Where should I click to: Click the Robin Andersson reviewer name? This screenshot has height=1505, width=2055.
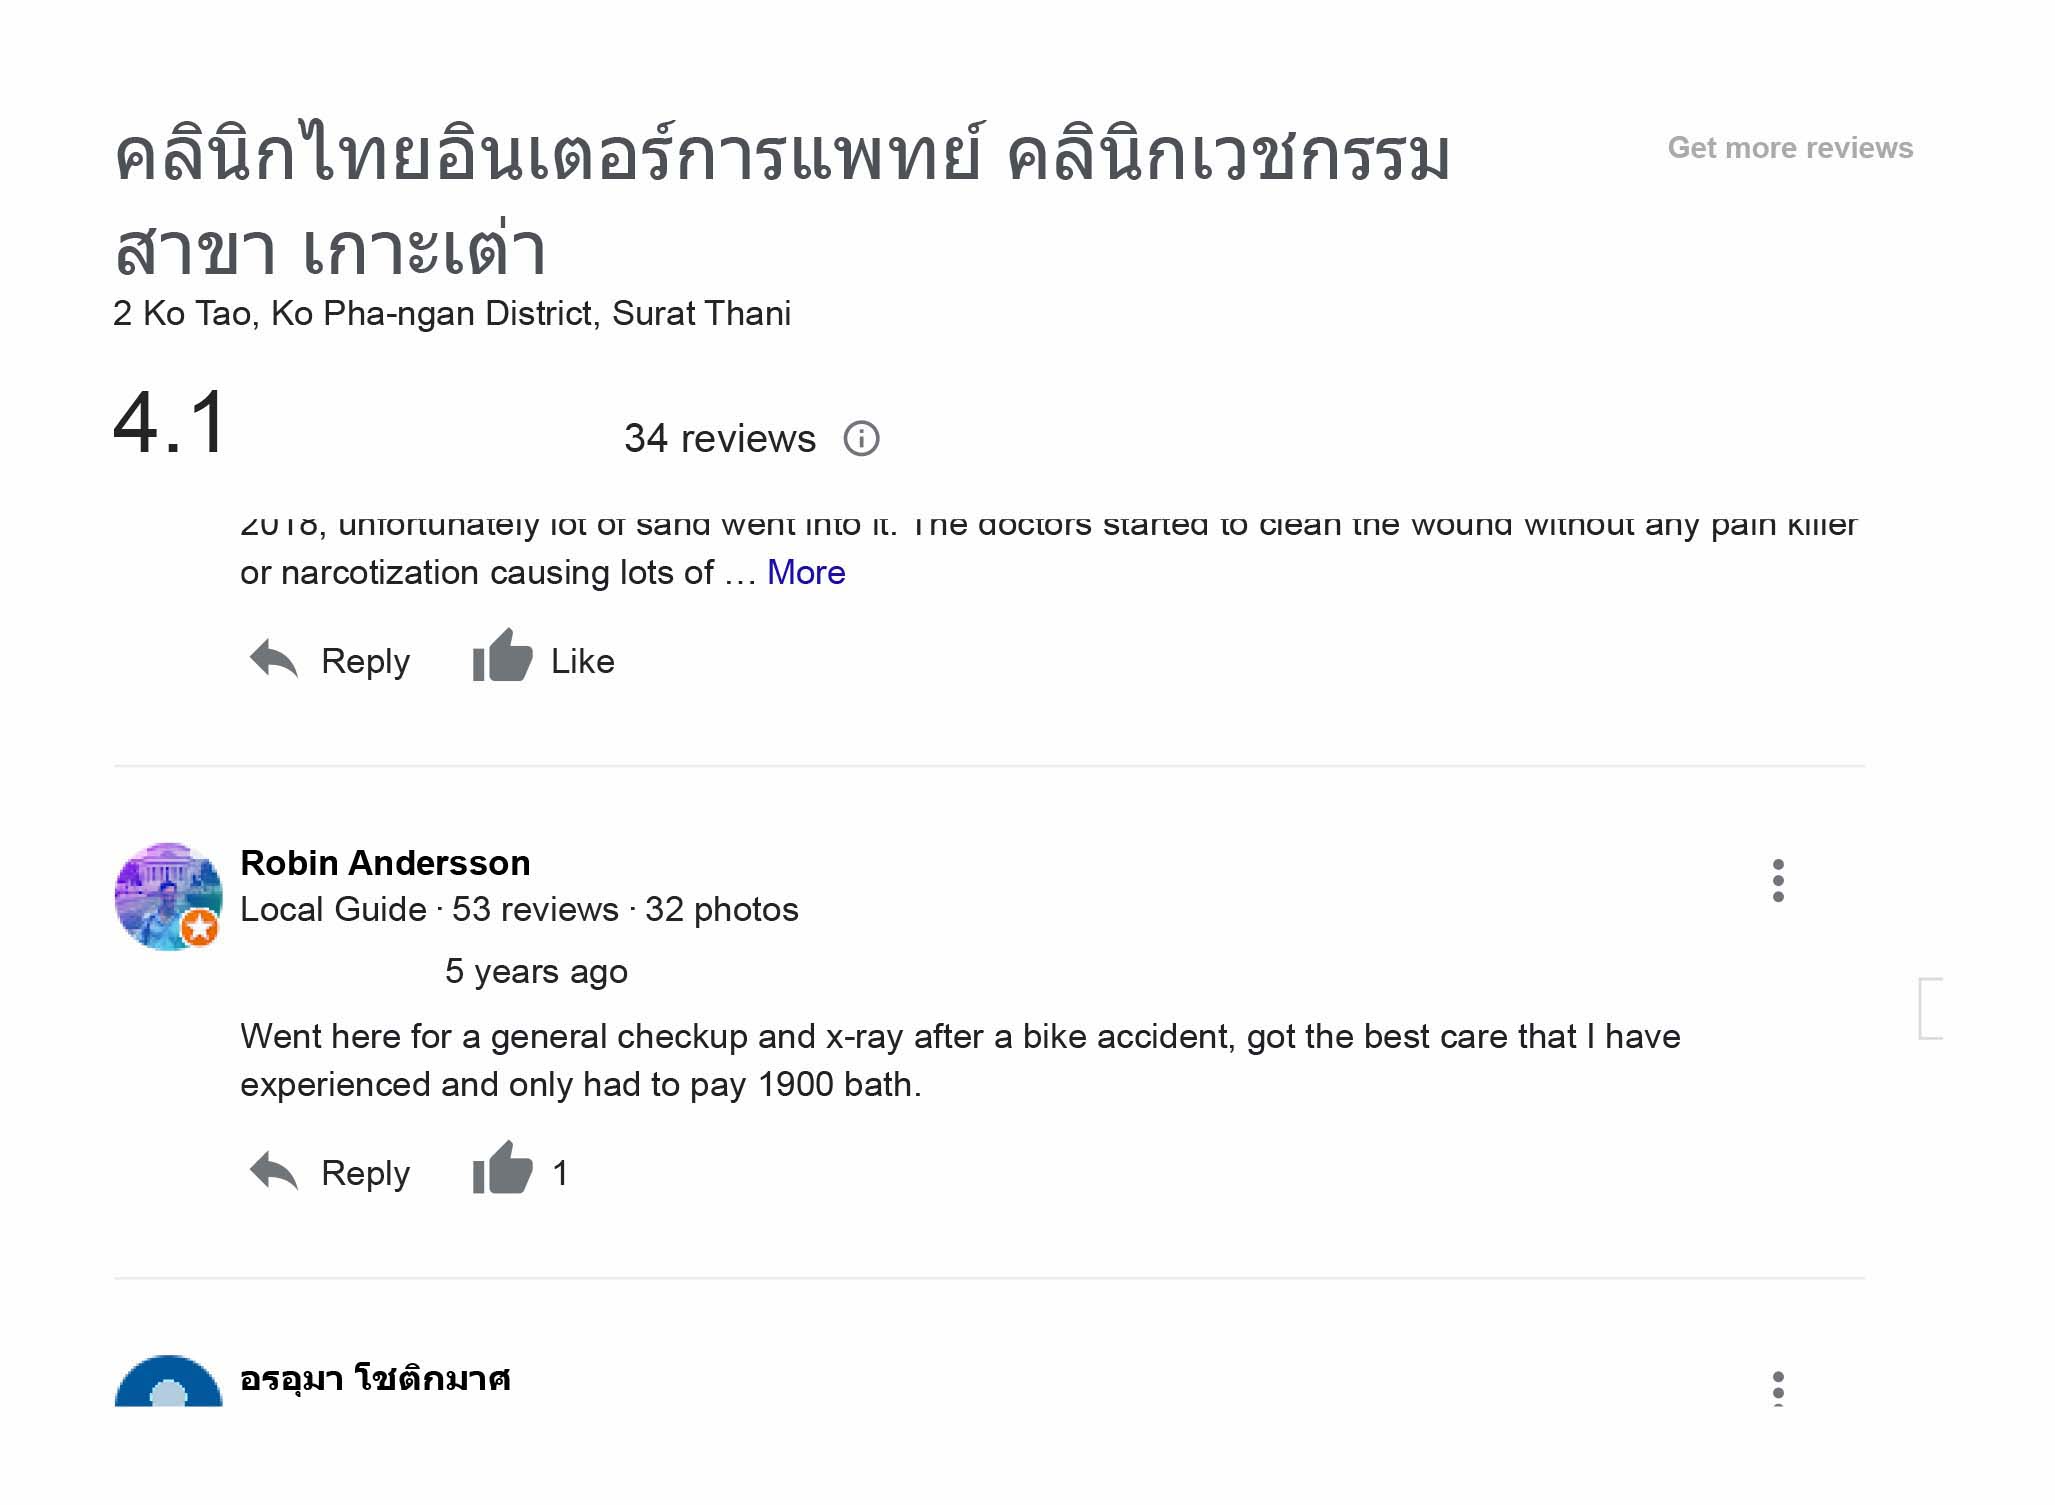385,863
